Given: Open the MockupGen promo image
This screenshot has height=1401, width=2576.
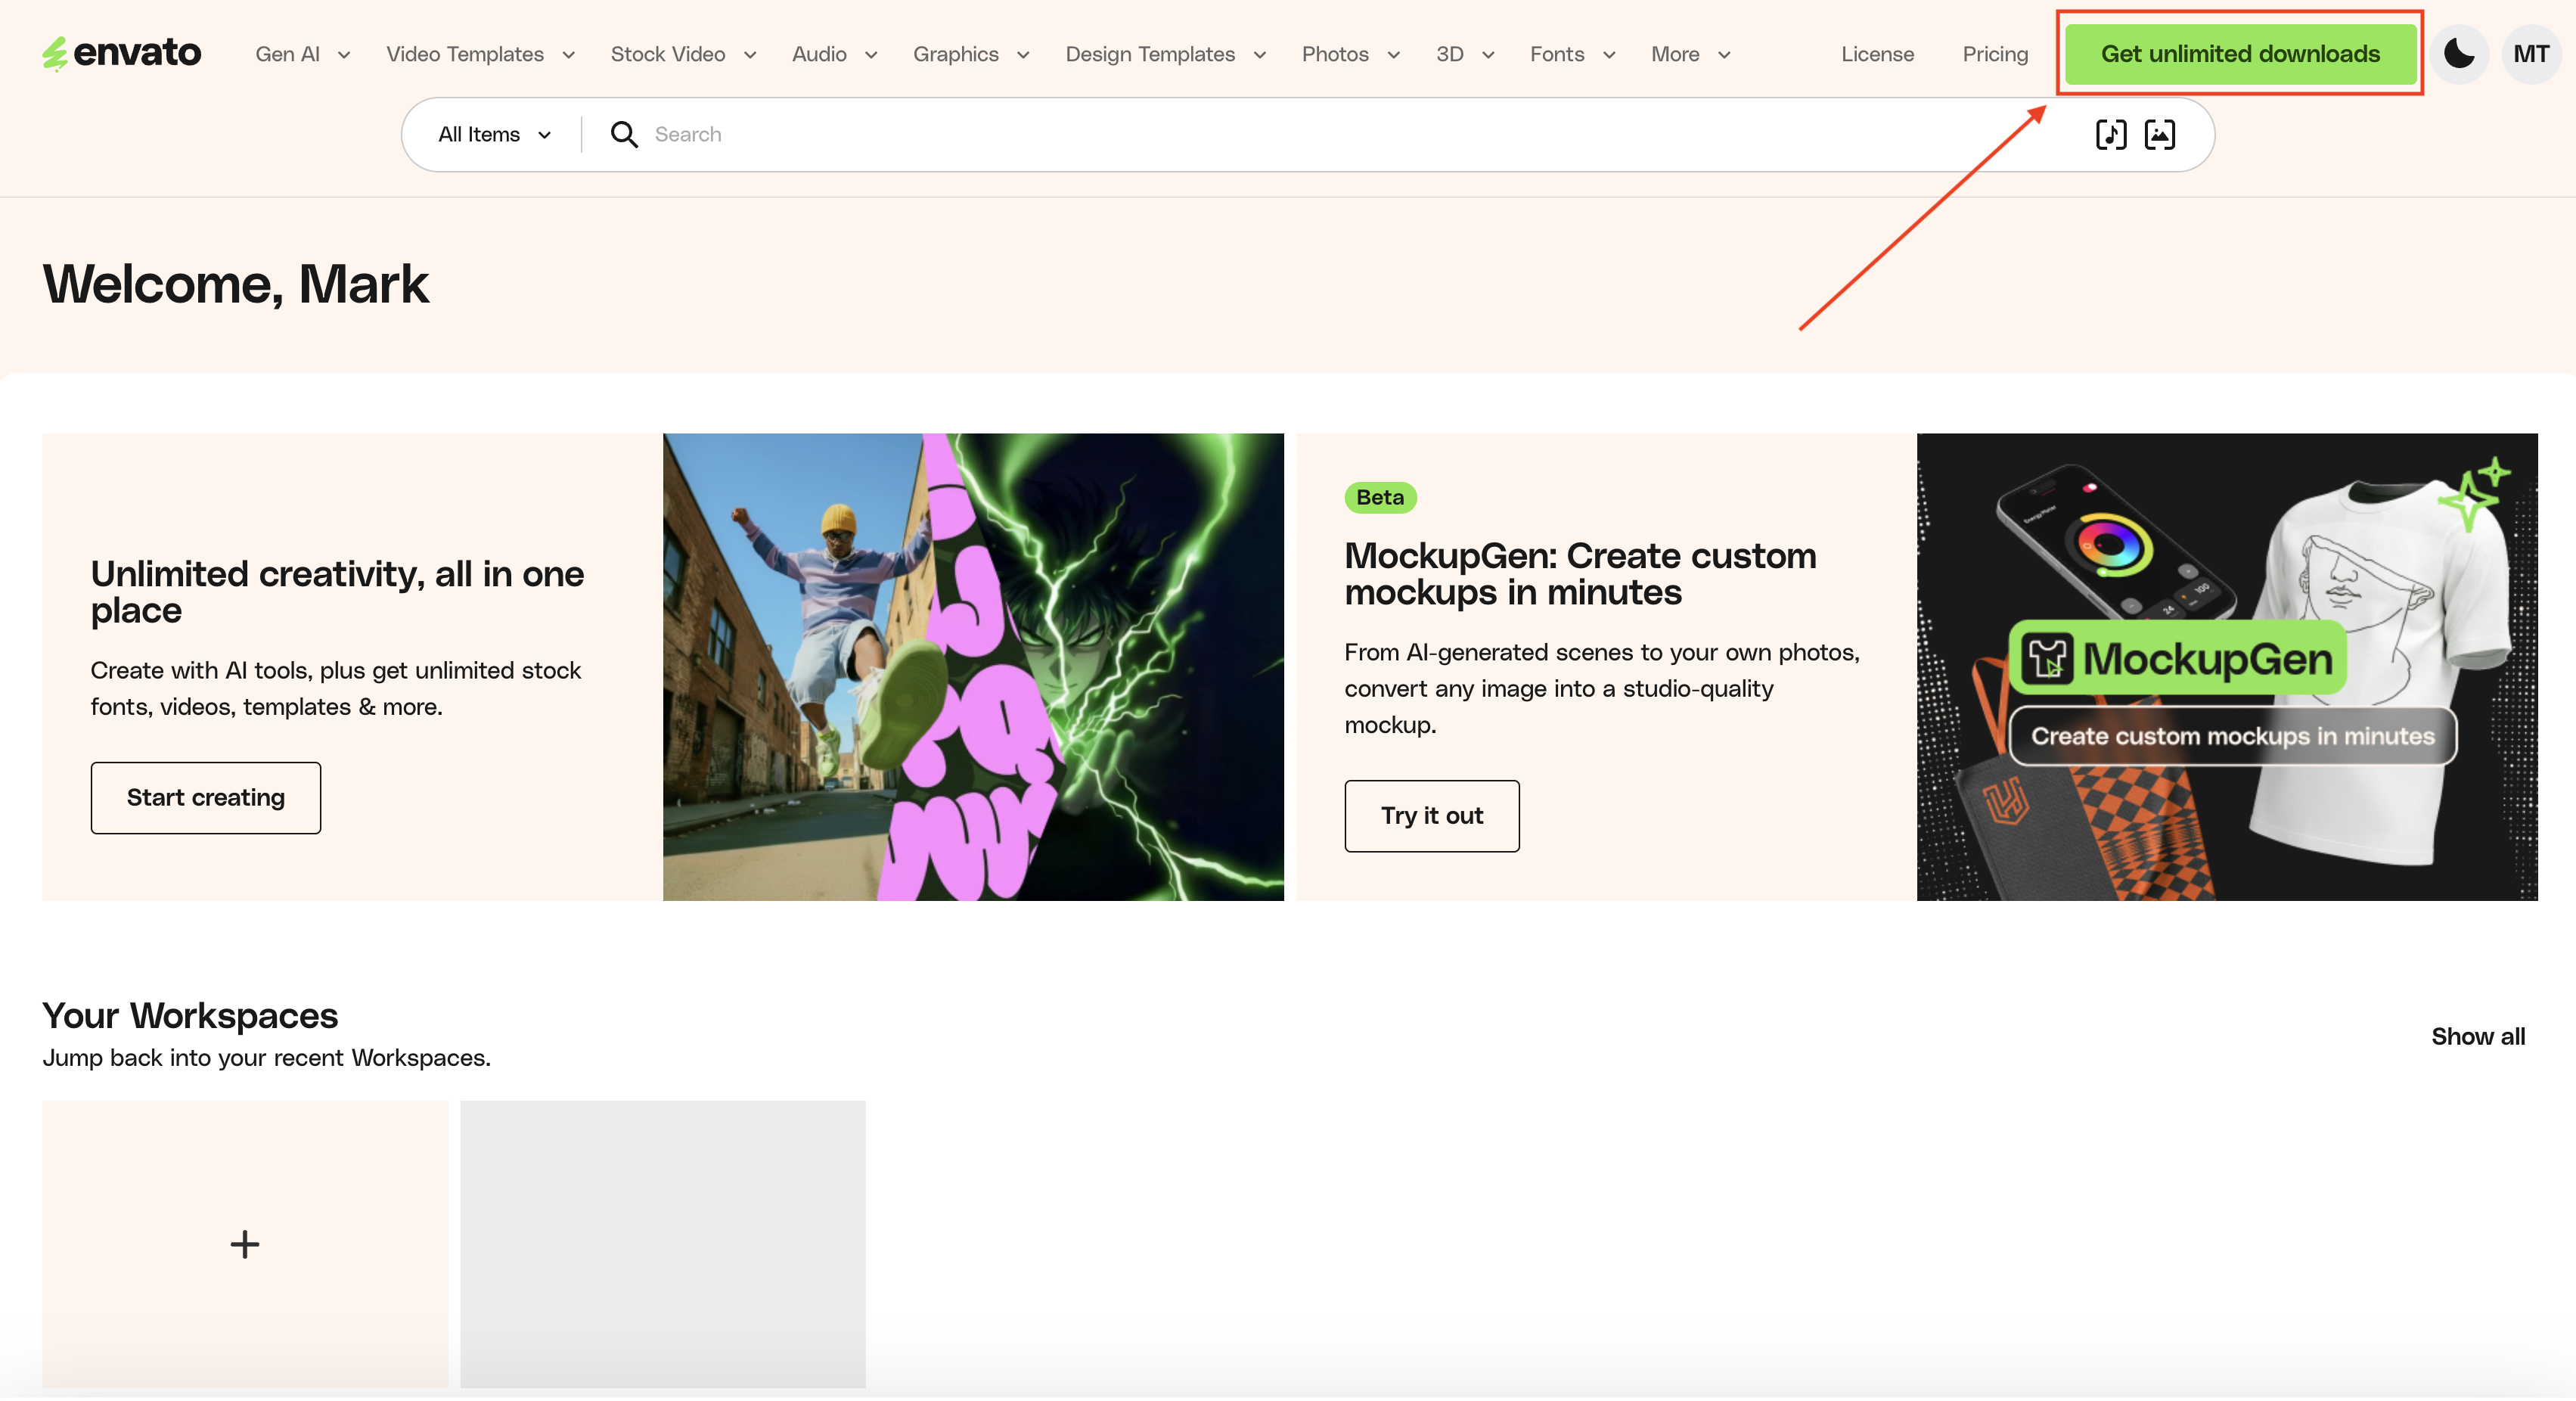Looking at the screenshot, I should (x=2226, y=666).
